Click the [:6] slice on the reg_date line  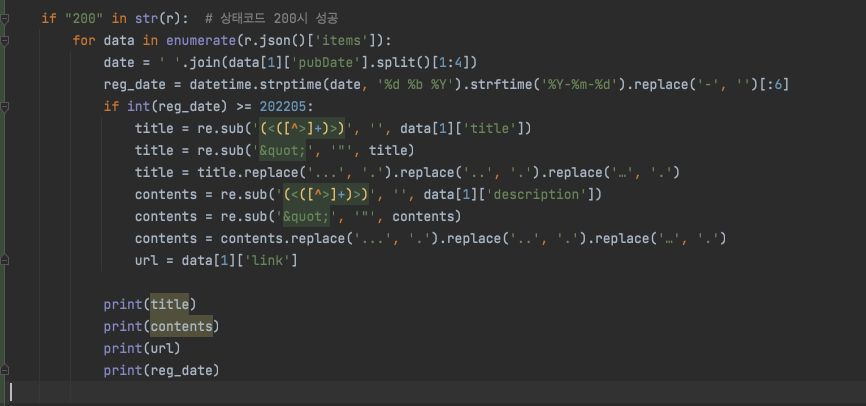pyautogui.click(x=773, y=85)
